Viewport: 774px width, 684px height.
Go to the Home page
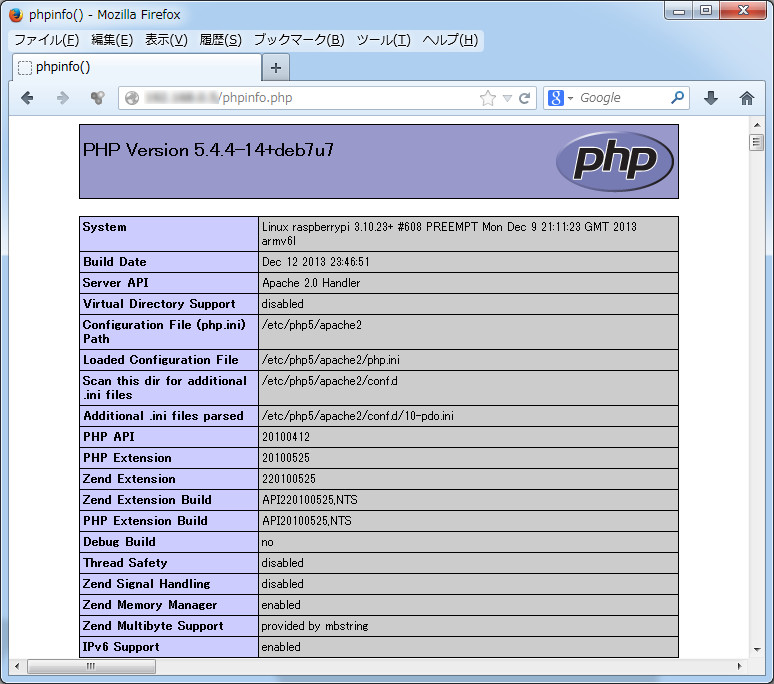[x=746, y=98]
